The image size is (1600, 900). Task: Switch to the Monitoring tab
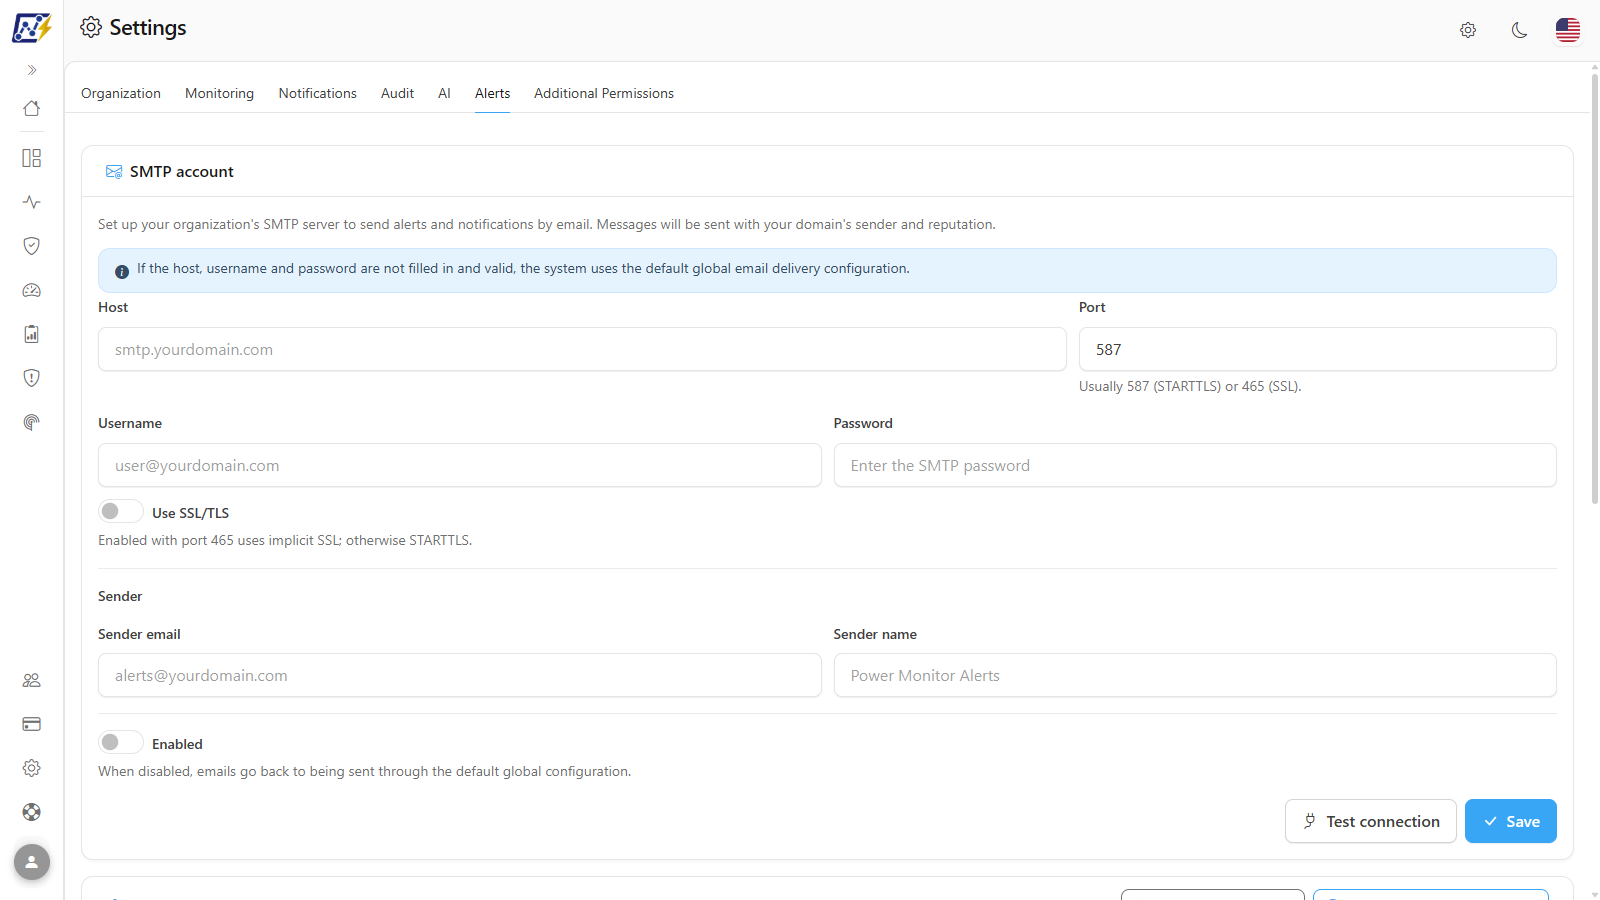click(219, 93)
